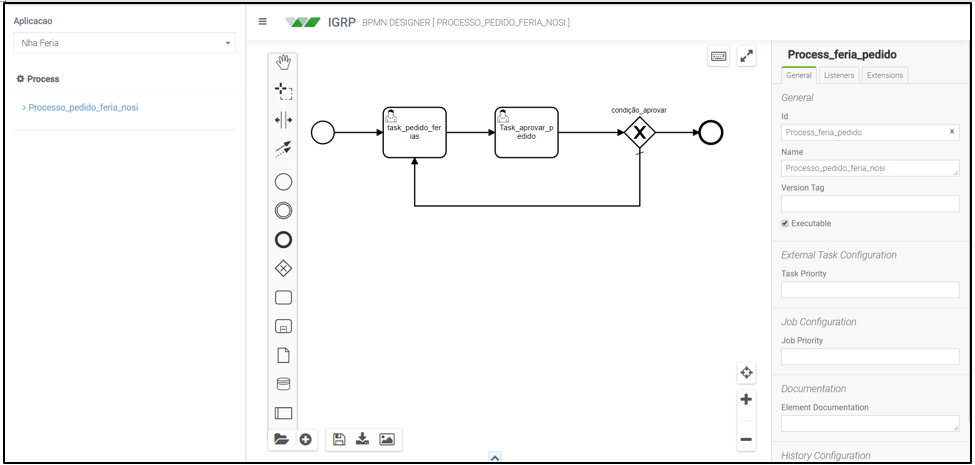975x465 pixels.
Task: Activate the lasso selection tool
Action: [x=283, y=91]
